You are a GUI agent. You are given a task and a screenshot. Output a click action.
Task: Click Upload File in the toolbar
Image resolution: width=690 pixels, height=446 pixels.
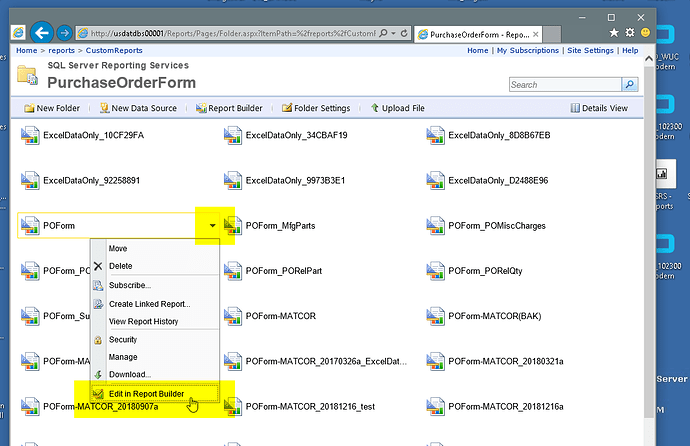tap(398, 108)
